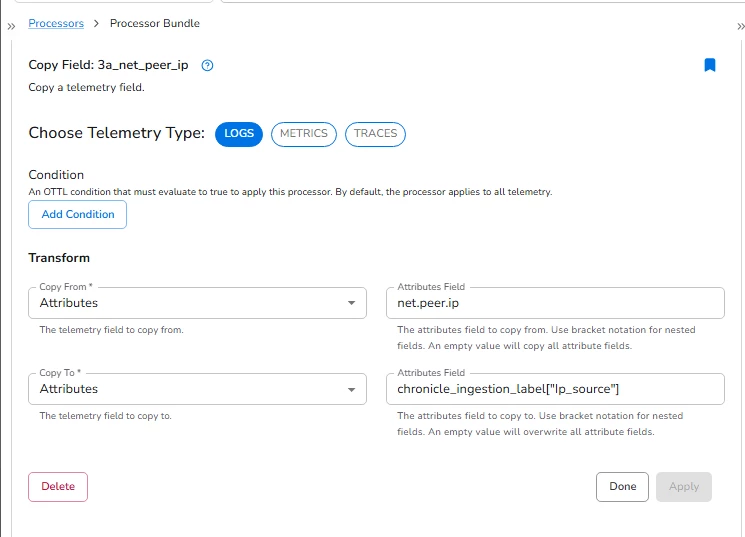The height and width of the screenshot is (537, 745).
Task: Click the Apply button
Action: click(x=684, y=487)
